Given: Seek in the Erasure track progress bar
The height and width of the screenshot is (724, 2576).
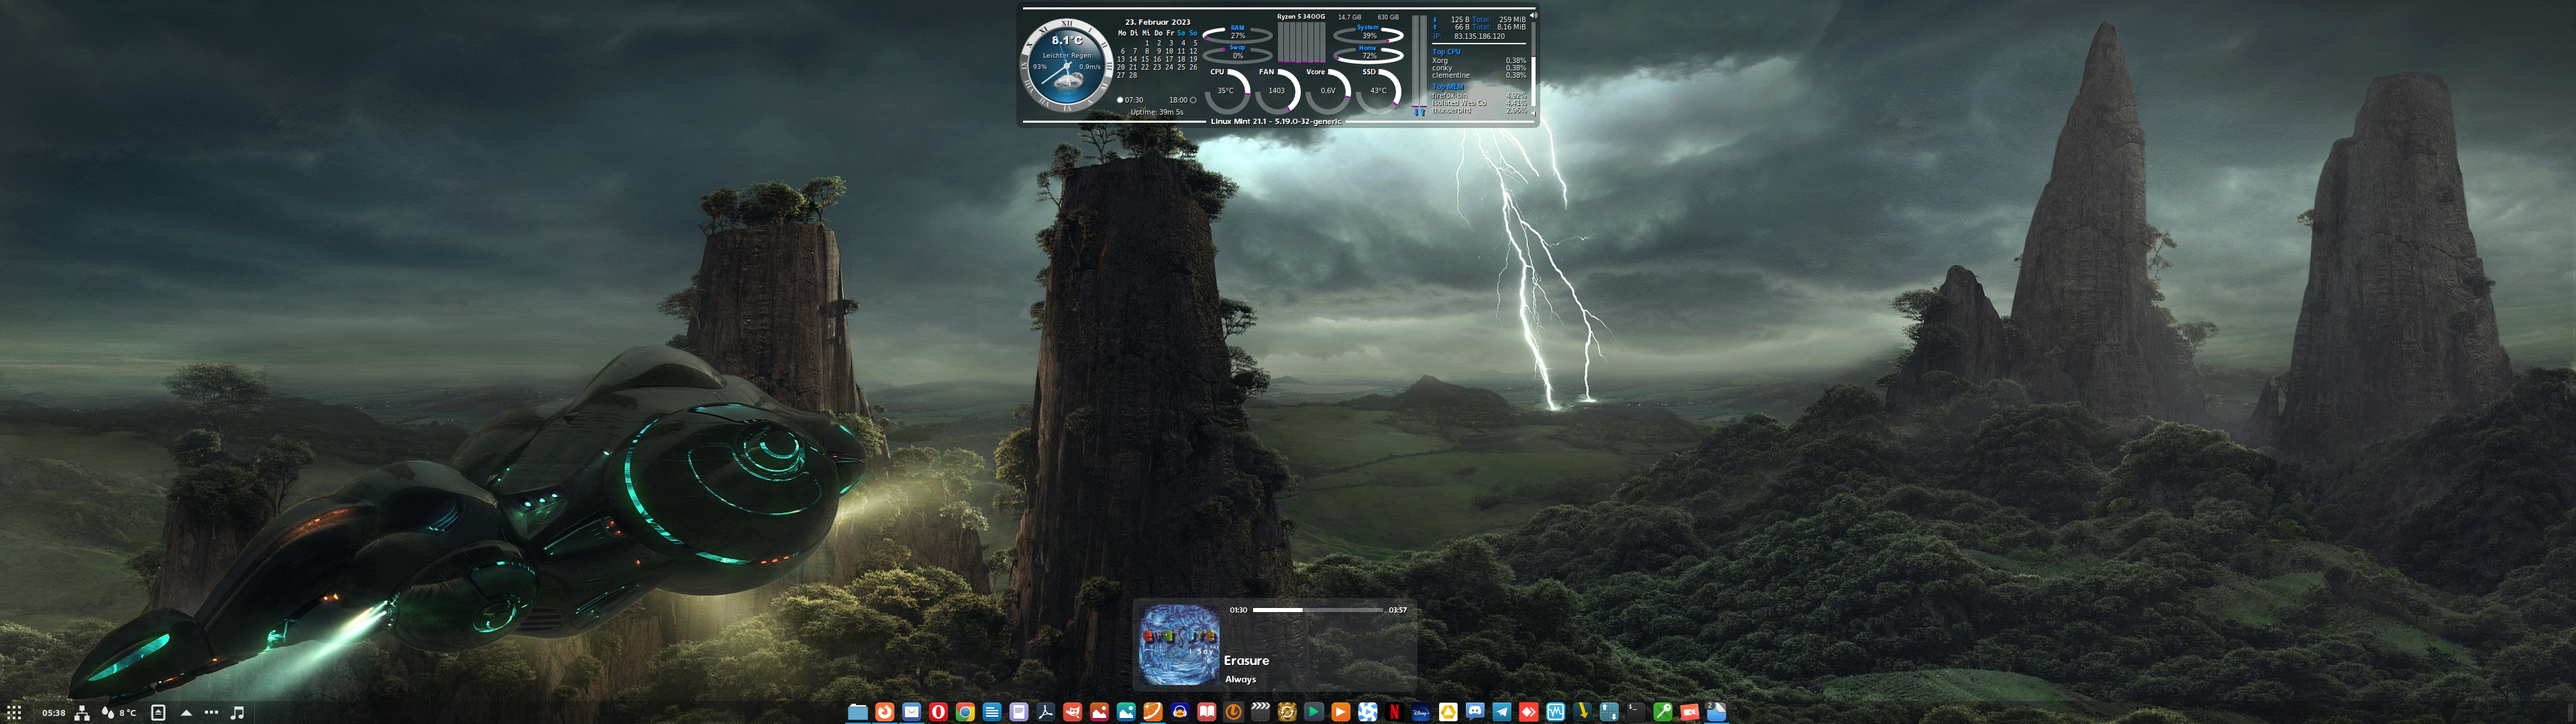Looking at the screenshot, I should 1317,610.
